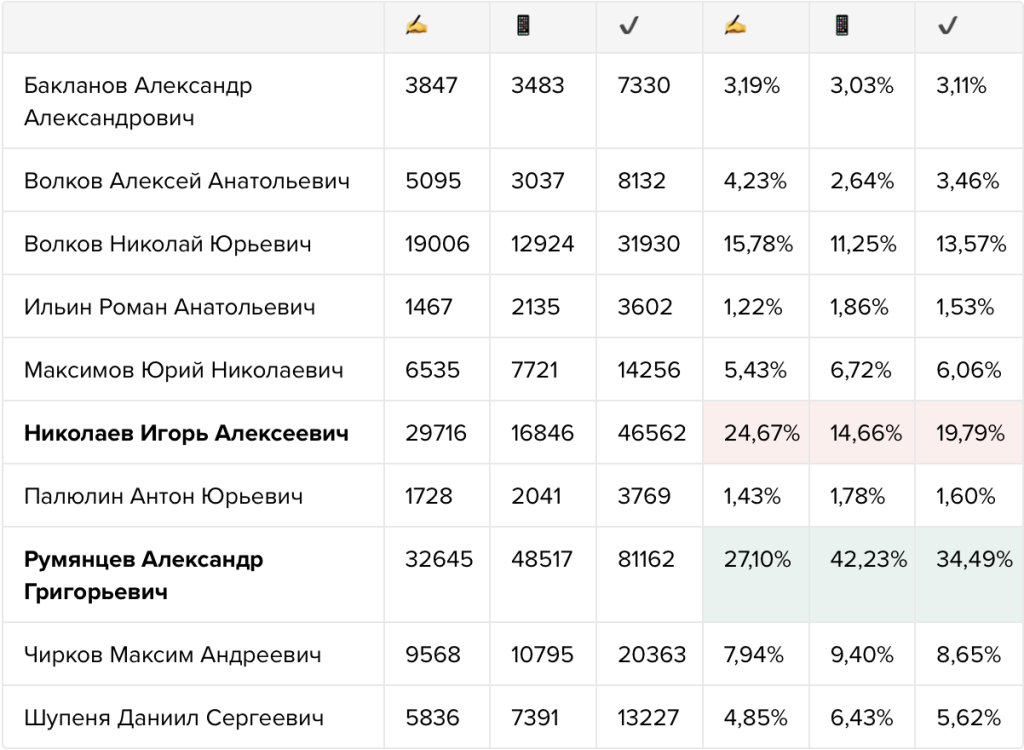Image resolution: width=1024 pixels, height=750 pixels.
Task: Select the Николаев Игорь Алексеевич row name
Action: pyautogui.click(x=186, y=433)
